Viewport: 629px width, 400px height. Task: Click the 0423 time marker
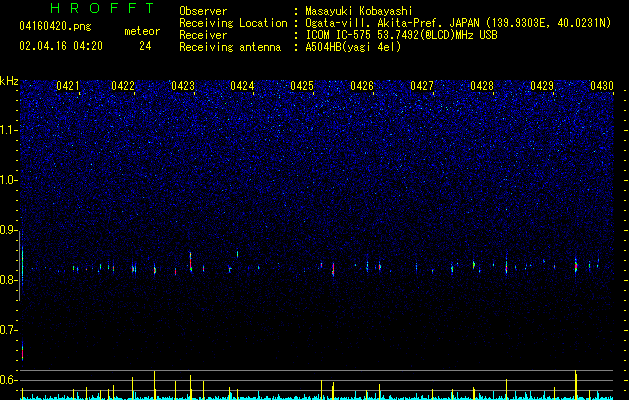[183, 86]
